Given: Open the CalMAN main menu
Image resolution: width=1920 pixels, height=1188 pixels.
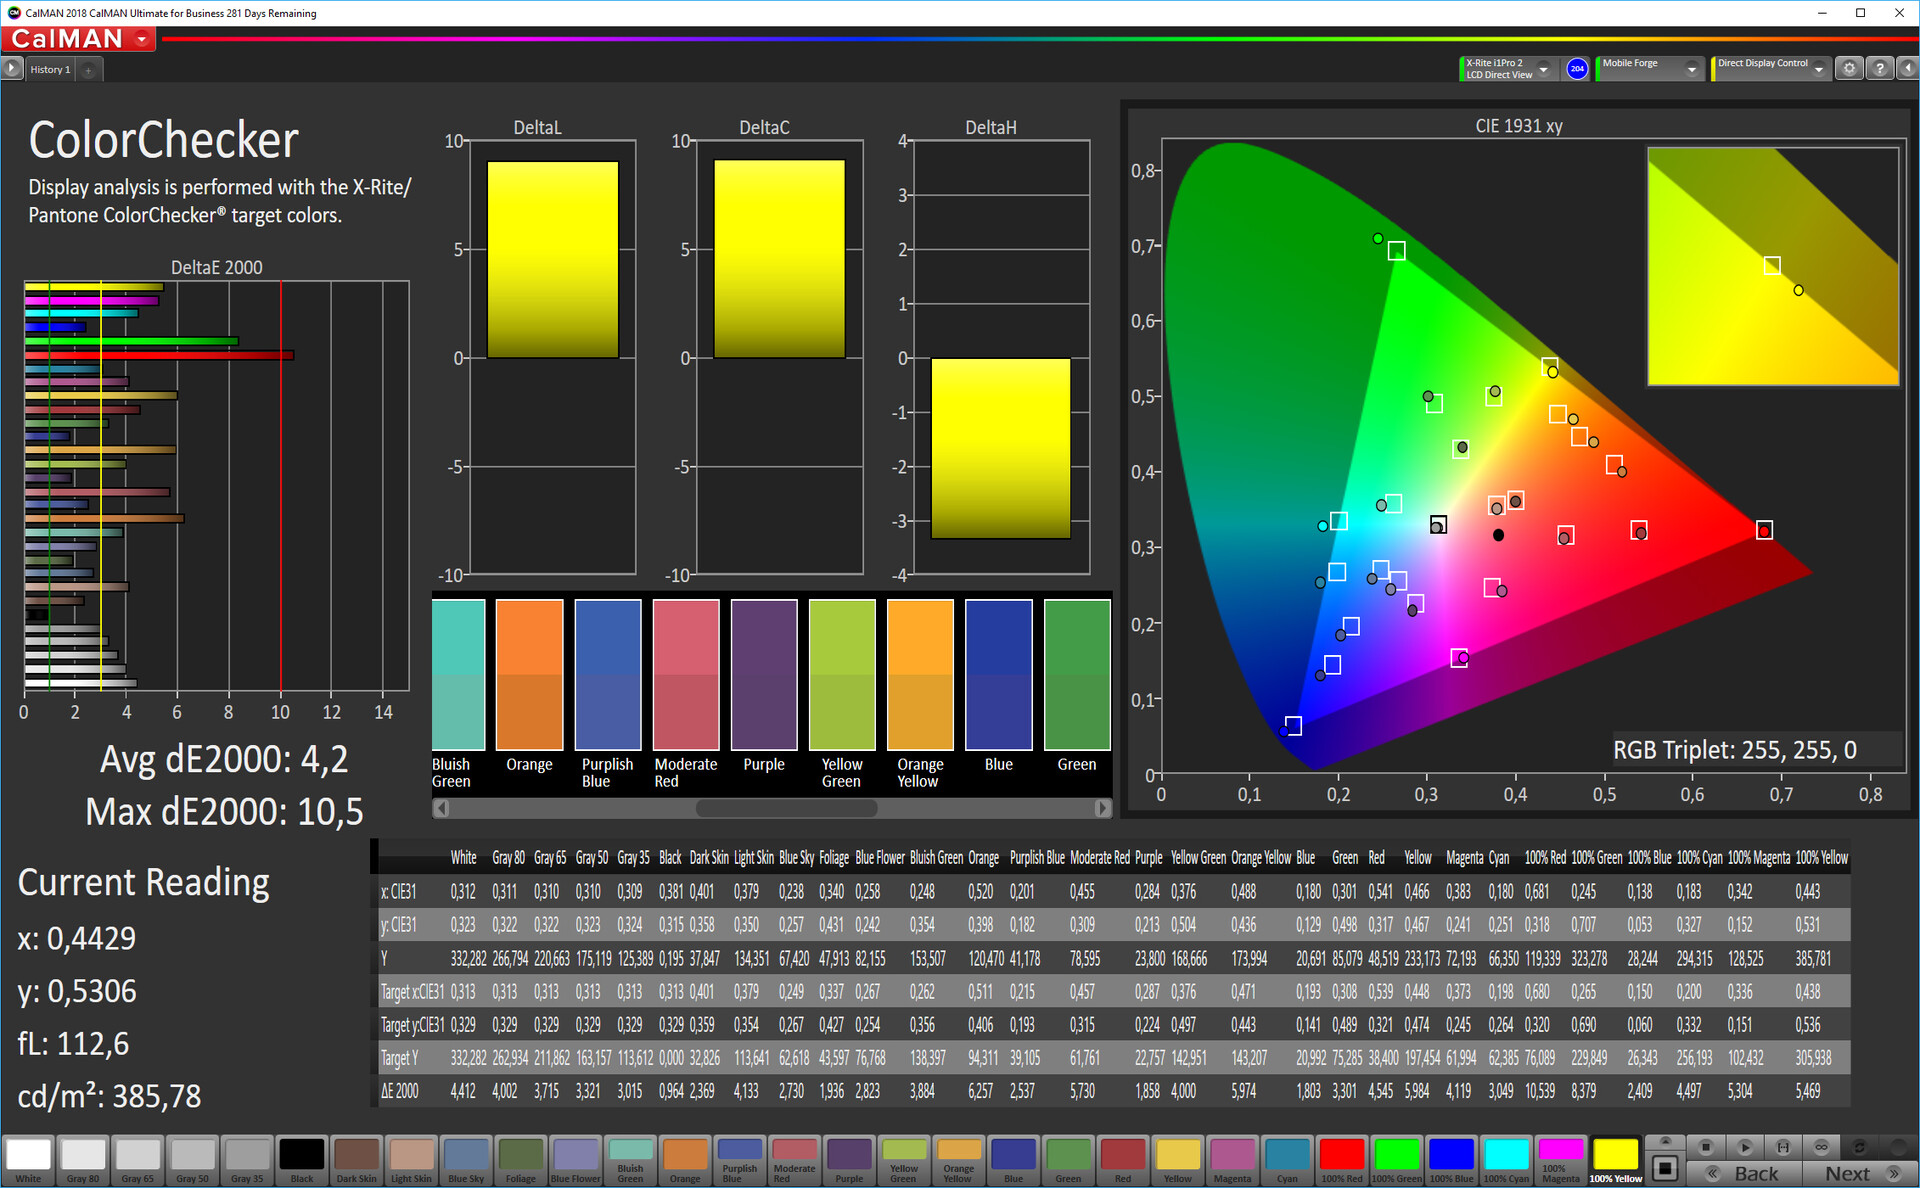Looking at the screenshot, I should pyautogui.click(x=143, y=39).
